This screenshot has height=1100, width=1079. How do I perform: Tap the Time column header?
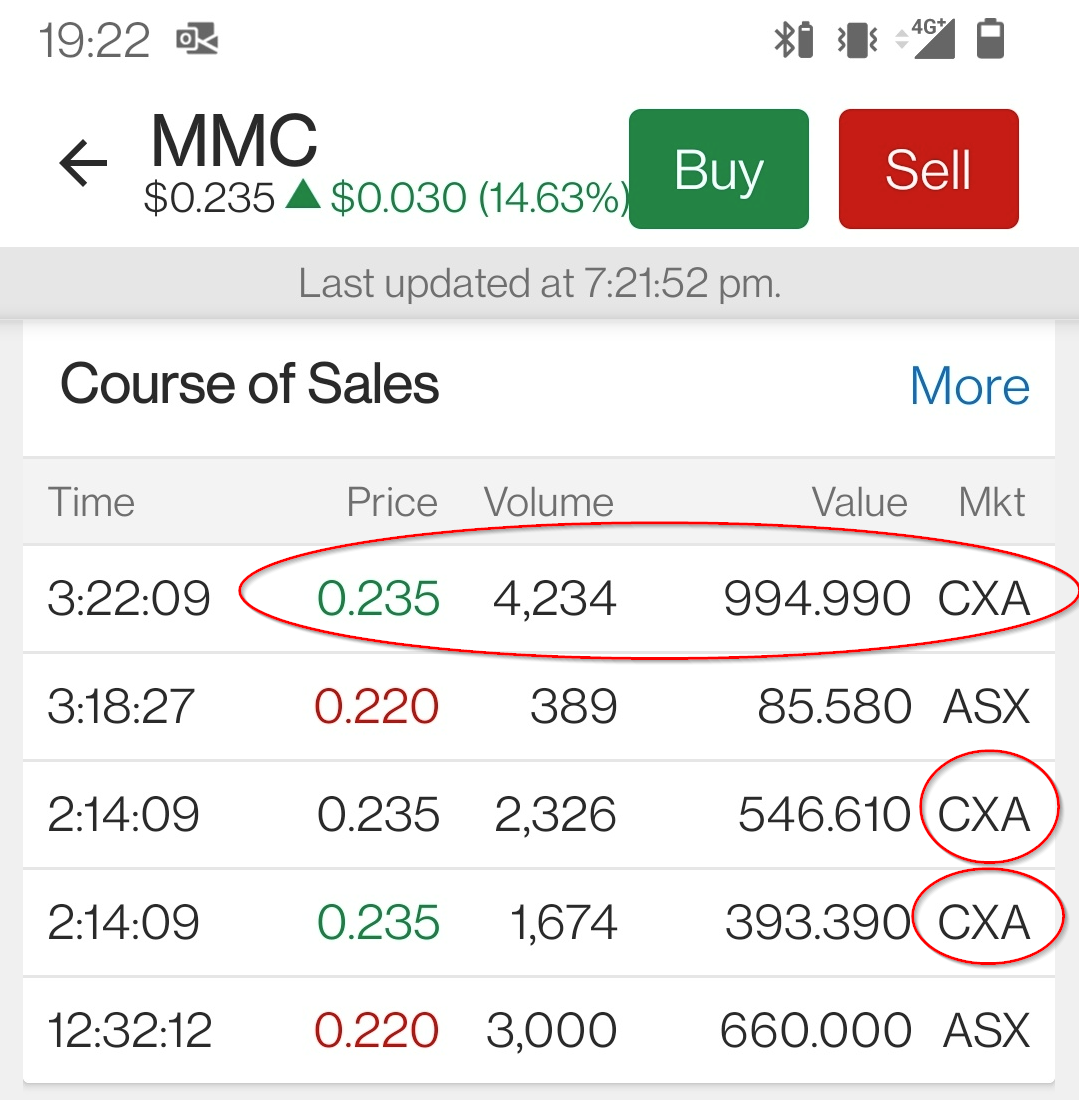click(x=91, y=502)
